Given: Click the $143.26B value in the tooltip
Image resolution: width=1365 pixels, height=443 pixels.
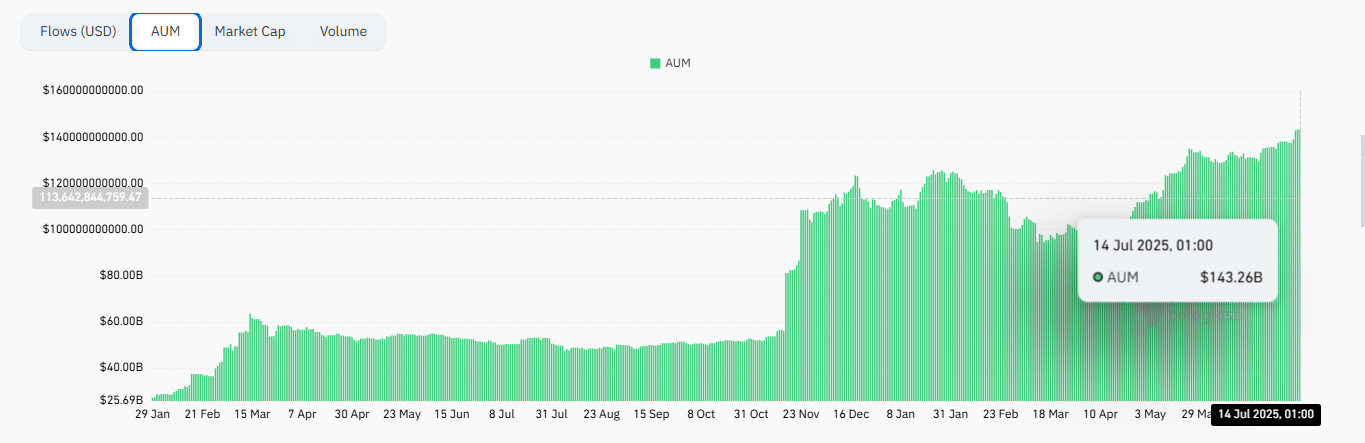Looking at the screenshot, I should pos(1231,277).
